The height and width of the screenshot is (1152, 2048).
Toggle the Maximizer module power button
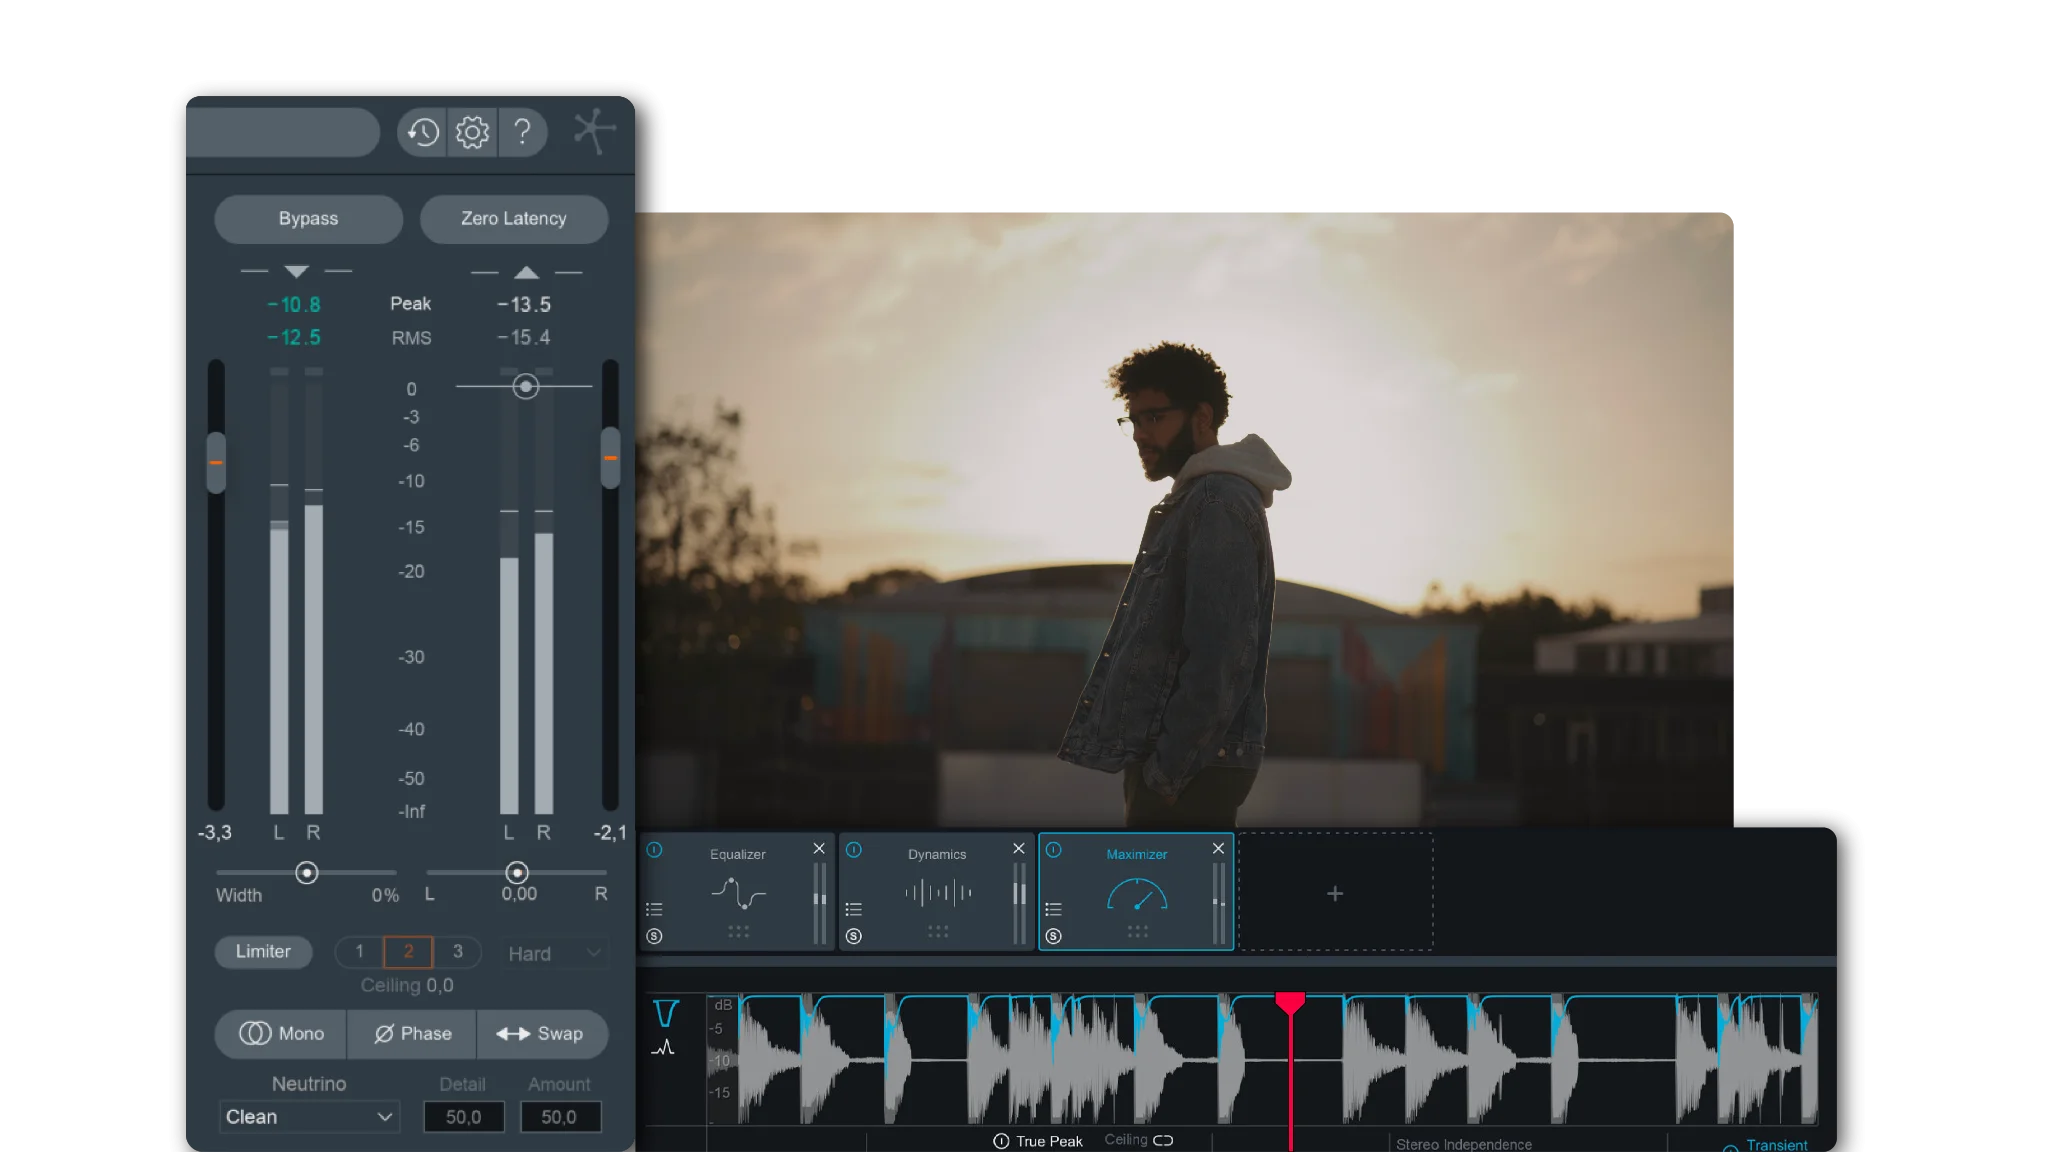(1053, 850)
